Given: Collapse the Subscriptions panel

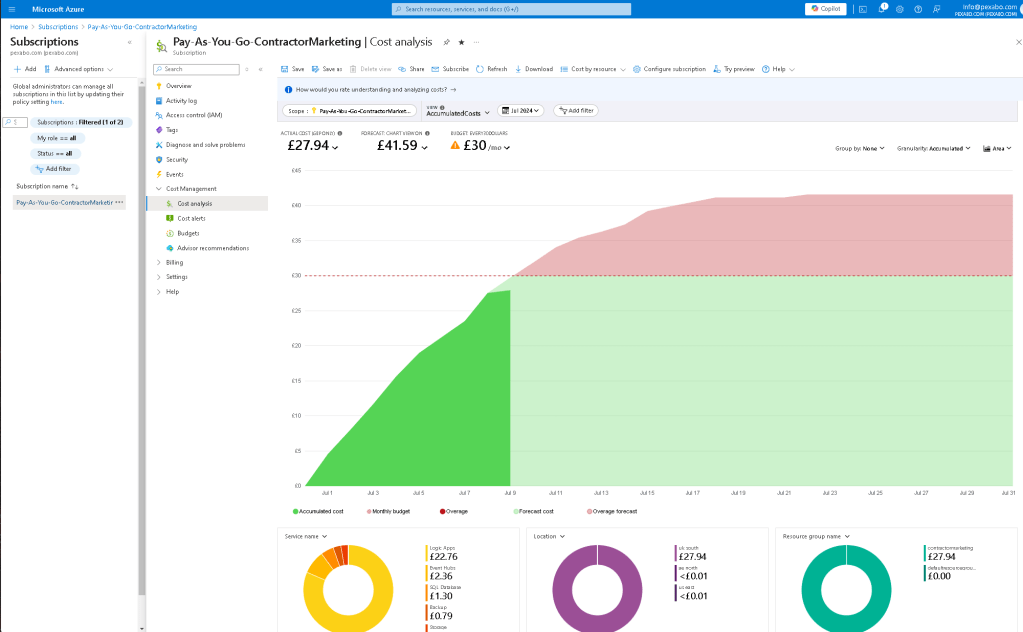Looking at the screenshot, I should pyautogui.click(x=129, y=42).
